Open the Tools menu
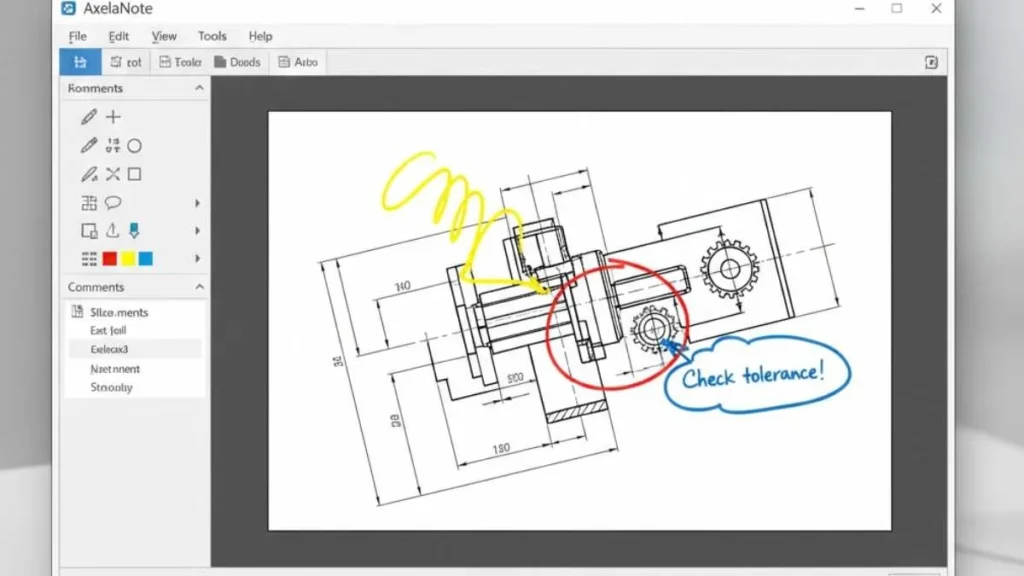This screenshot has width=1024, height=576. pyautogui.click(x=212, y=36)
